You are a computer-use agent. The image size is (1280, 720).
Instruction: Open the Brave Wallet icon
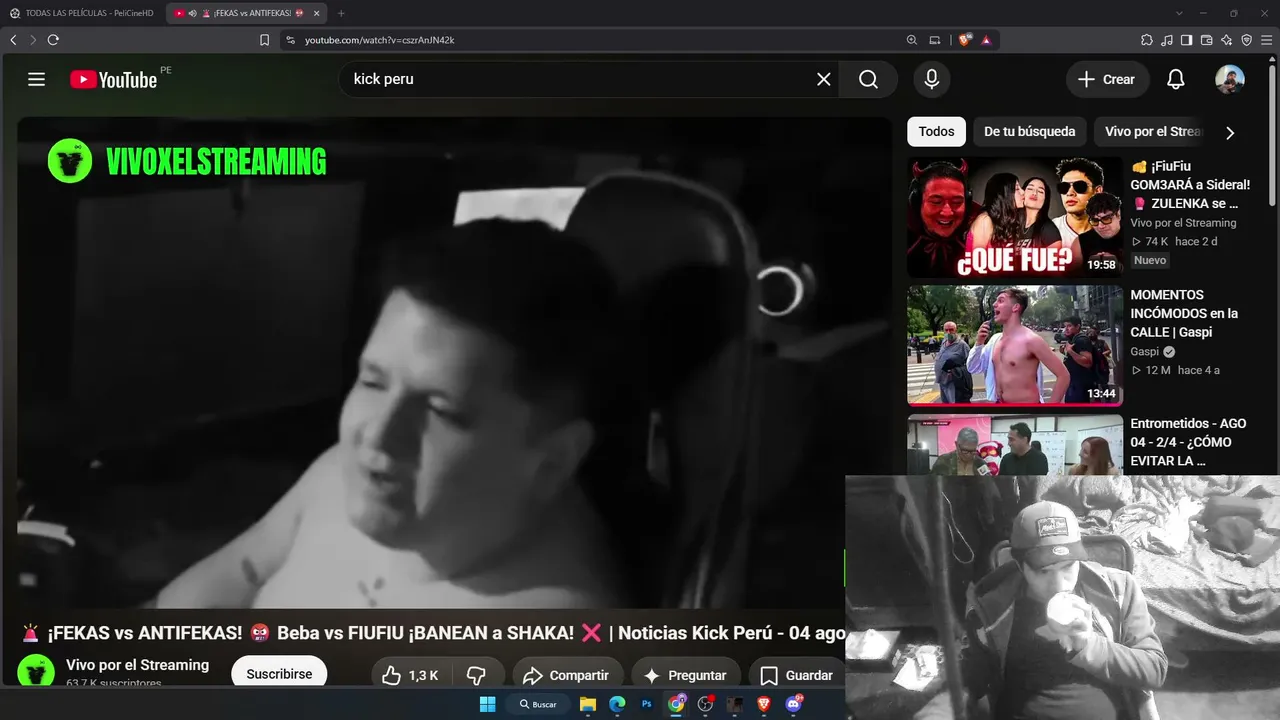pyautogui.click(x=1207, y=40)
